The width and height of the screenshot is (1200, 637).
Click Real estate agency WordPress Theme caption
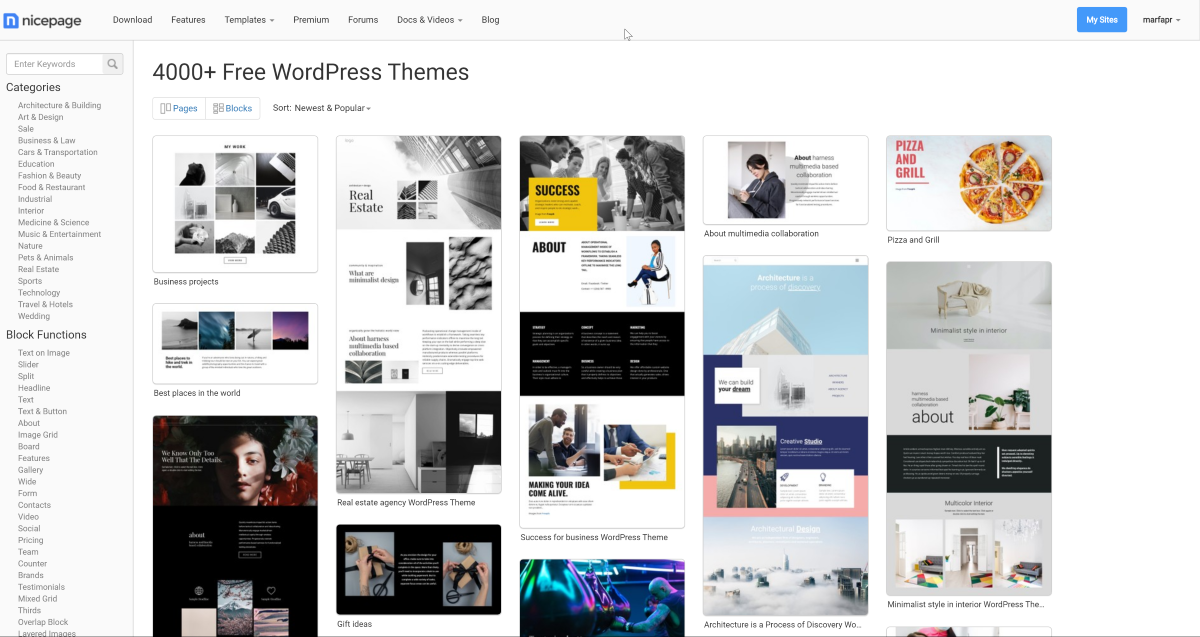(407, 502)
